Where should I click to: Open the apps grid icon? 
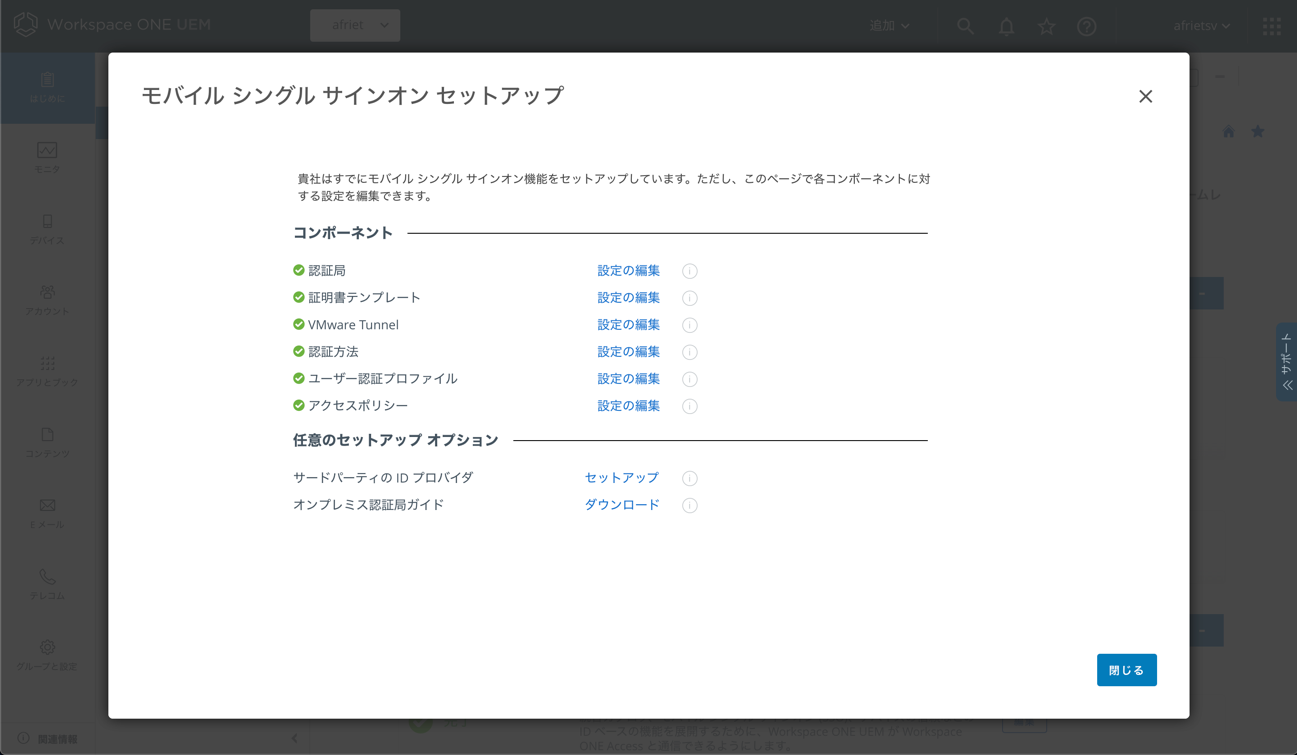pyautogui.click(x=1272, y=27)
